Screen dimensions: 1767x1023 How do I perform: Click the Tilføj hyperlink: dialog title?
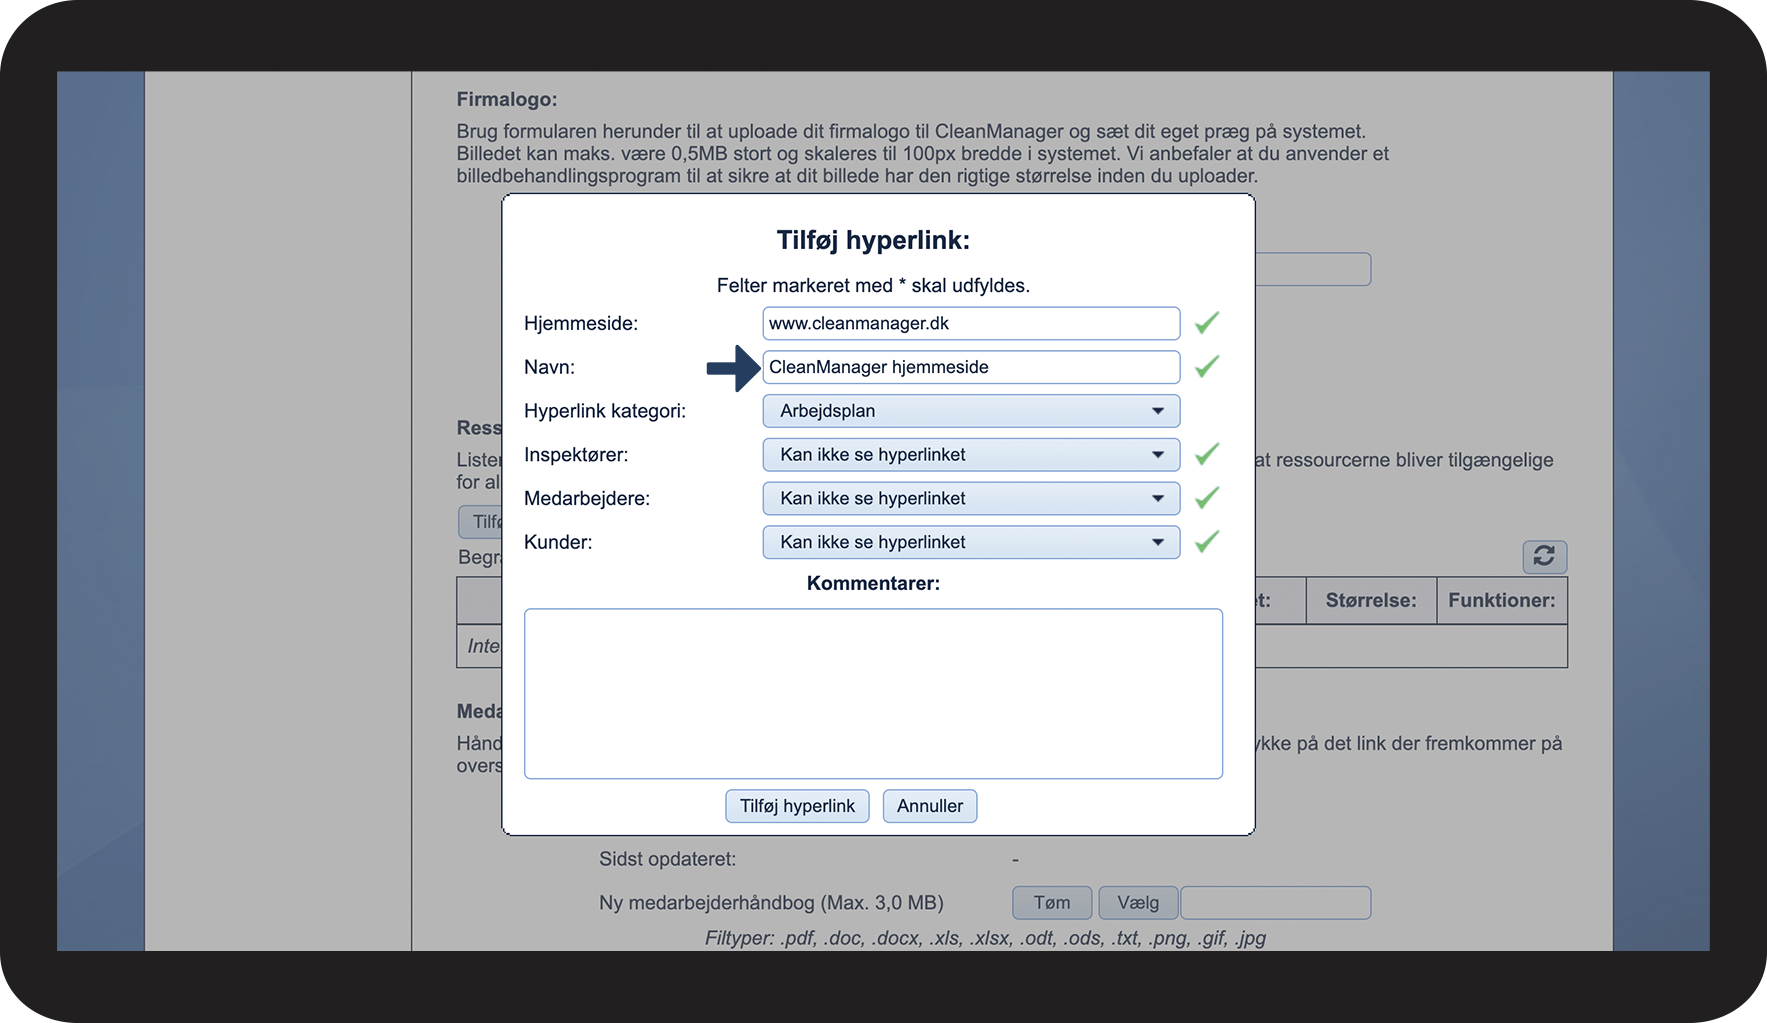tap(873, 240)
